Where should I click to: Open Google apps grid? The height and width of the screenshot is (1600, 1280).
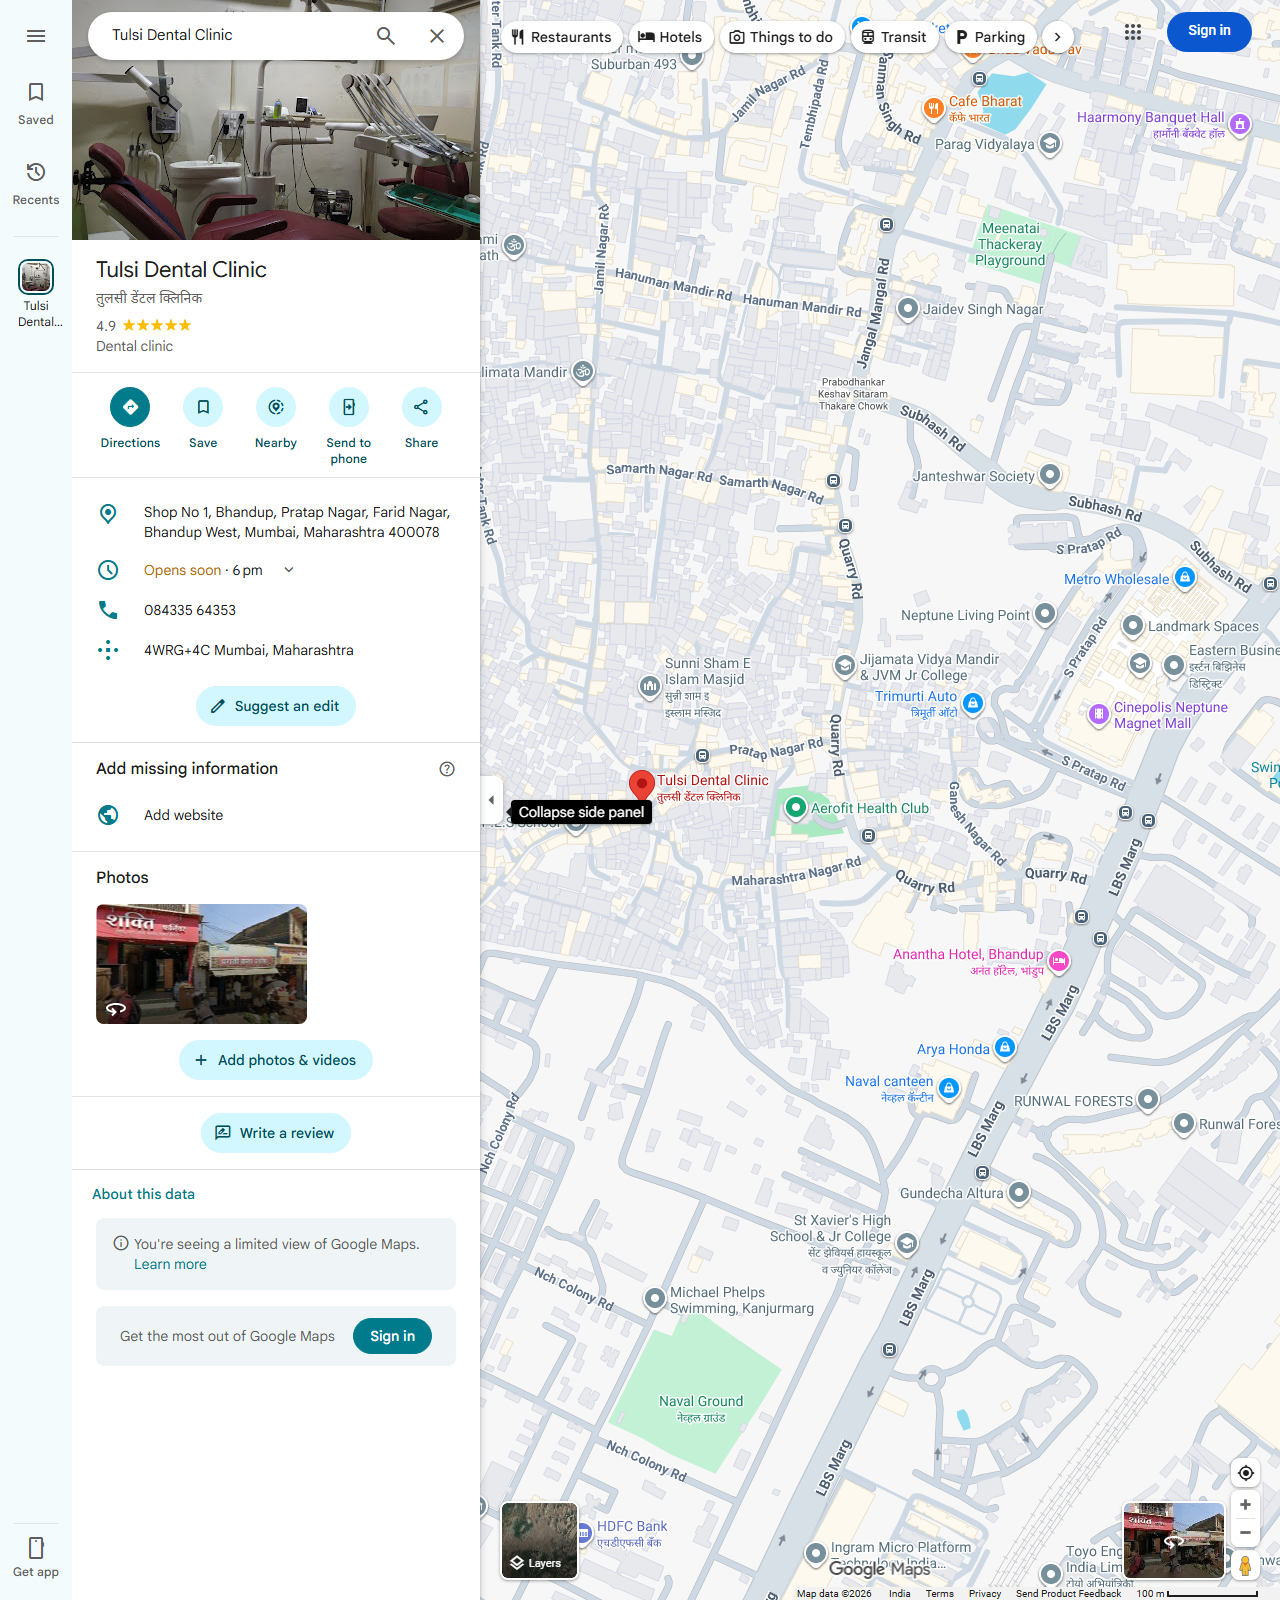coord(1132,32)
